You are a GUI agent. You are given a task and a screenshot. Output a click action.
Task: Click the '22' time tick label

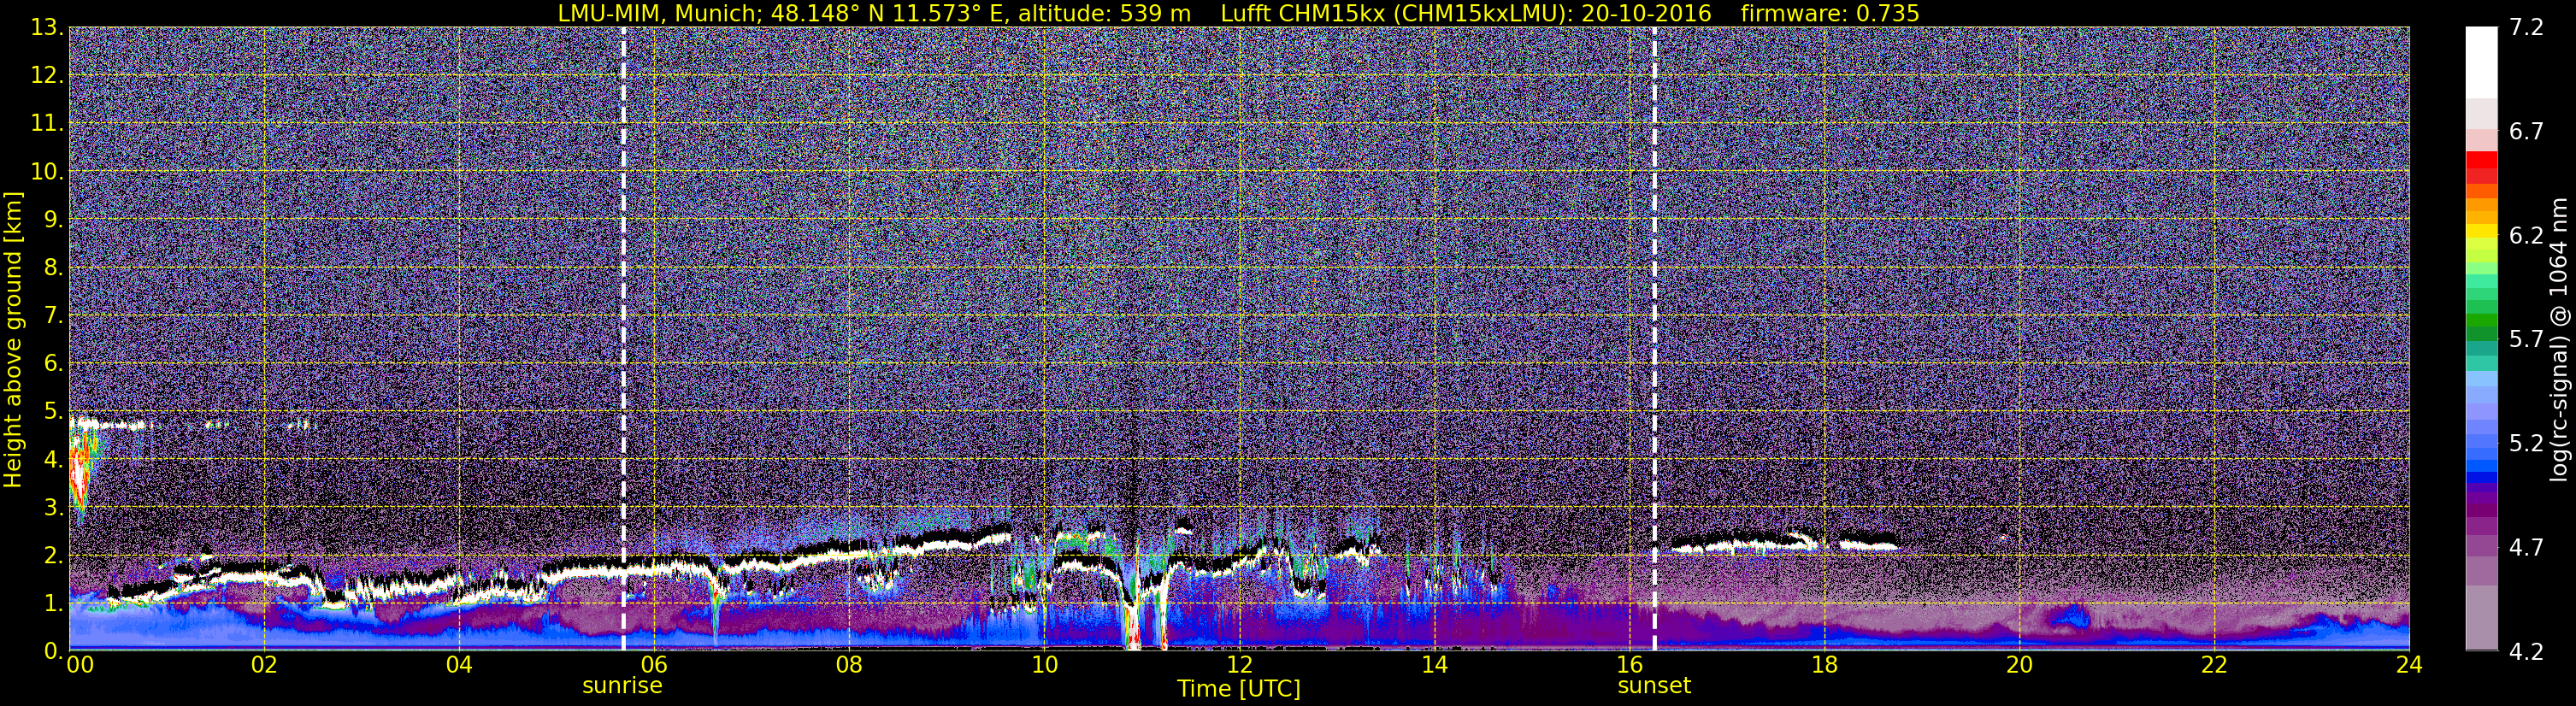click(2214, 665)
